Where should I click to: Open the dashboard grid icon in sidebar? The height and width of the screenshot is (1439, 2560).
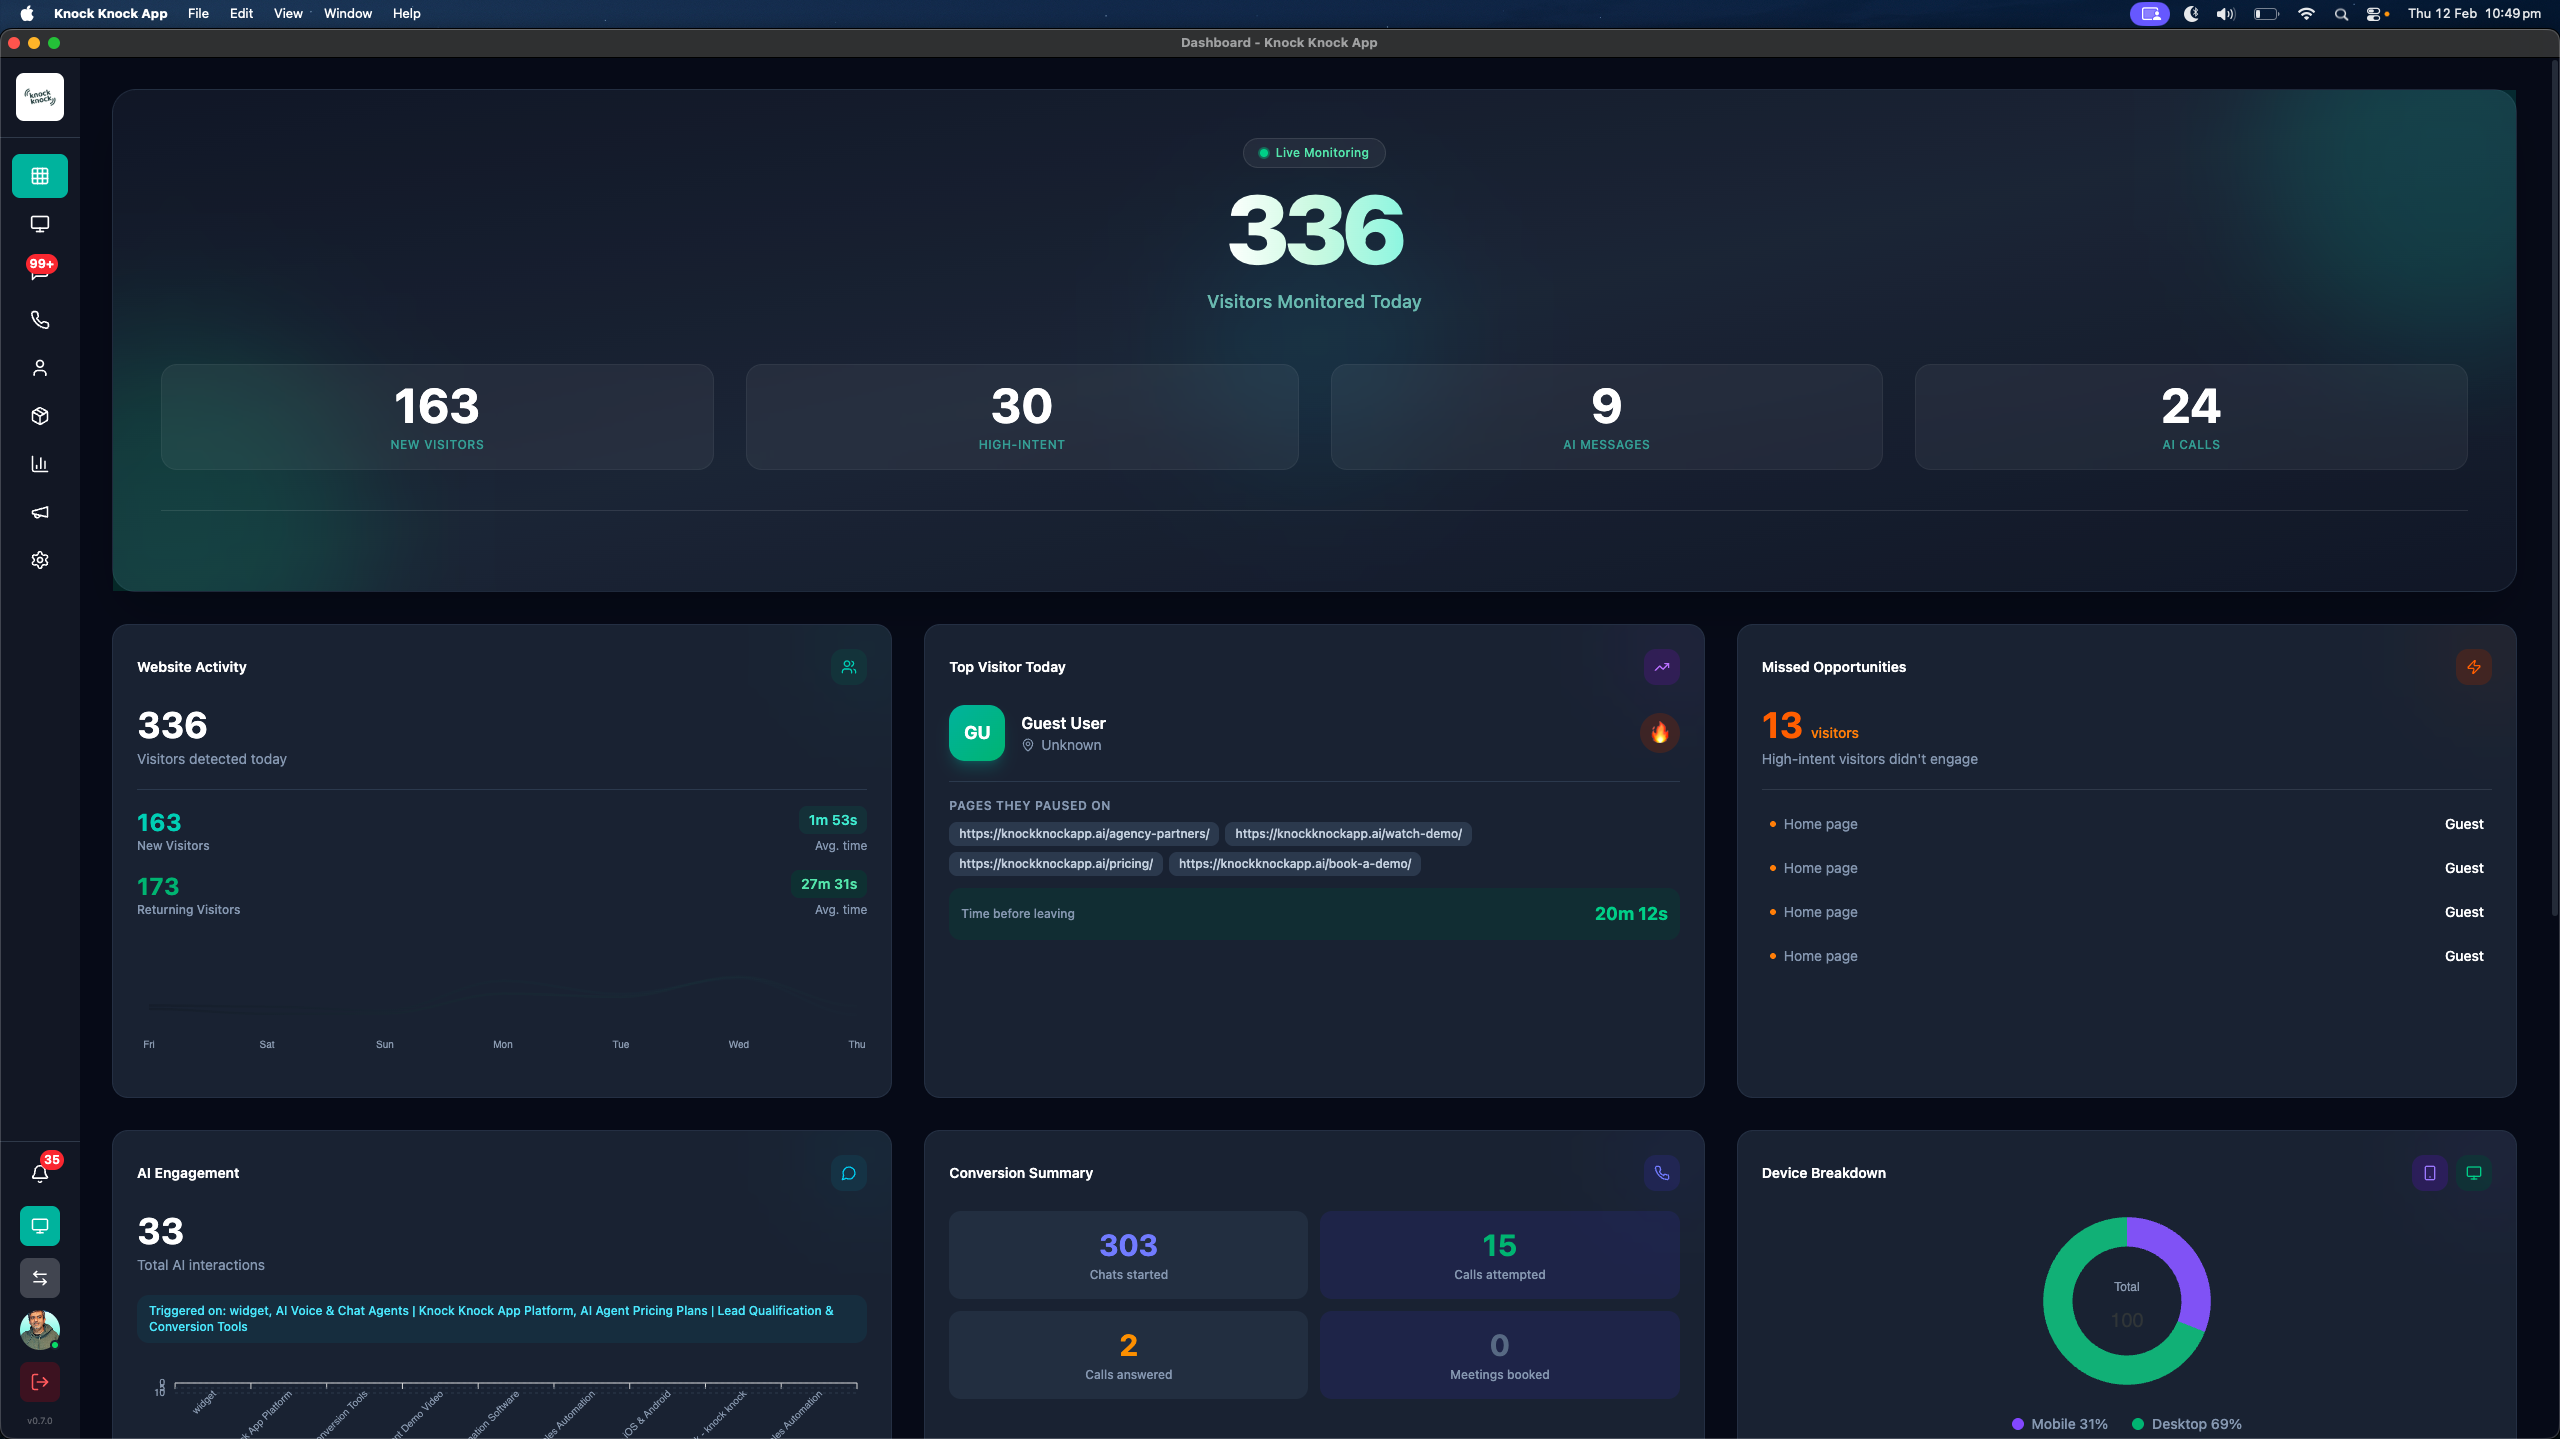click(x=40, y=176)
